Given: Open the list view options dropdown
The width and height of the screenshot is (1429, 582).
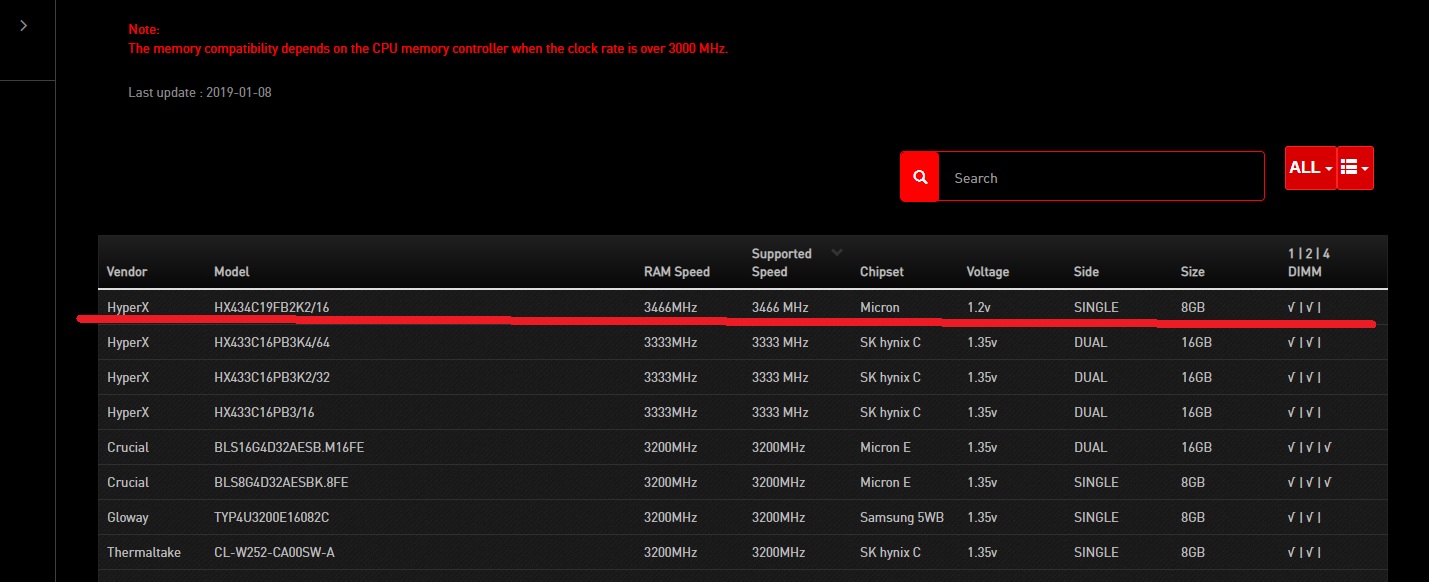Looking at the screenshot, I should [1355, 168].
